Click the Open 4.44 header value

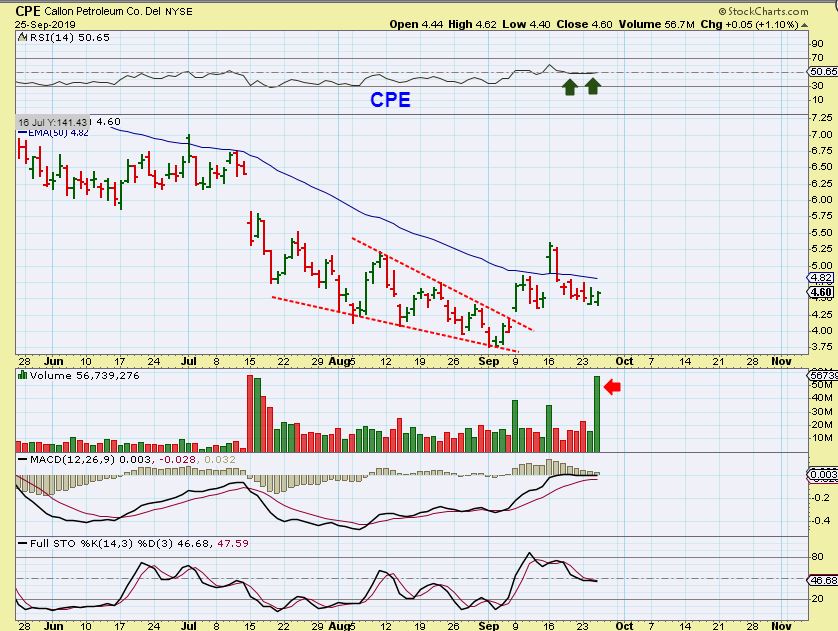(416, 24)
